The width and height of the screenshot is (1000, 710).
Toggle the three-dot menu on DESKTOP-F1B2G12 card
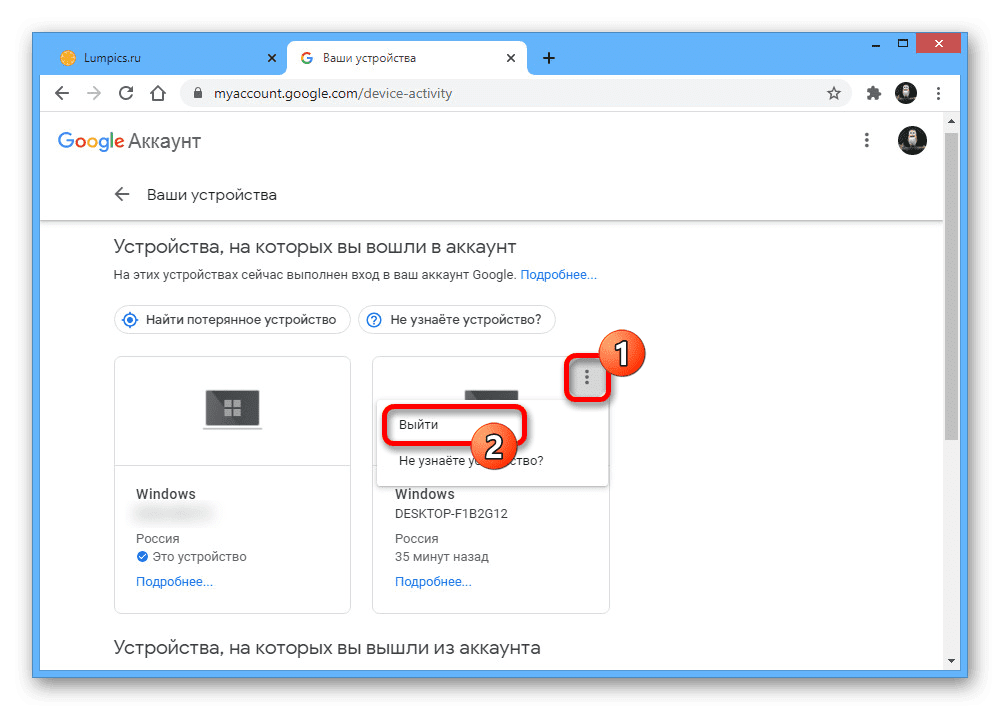click(x=587, y=377)
